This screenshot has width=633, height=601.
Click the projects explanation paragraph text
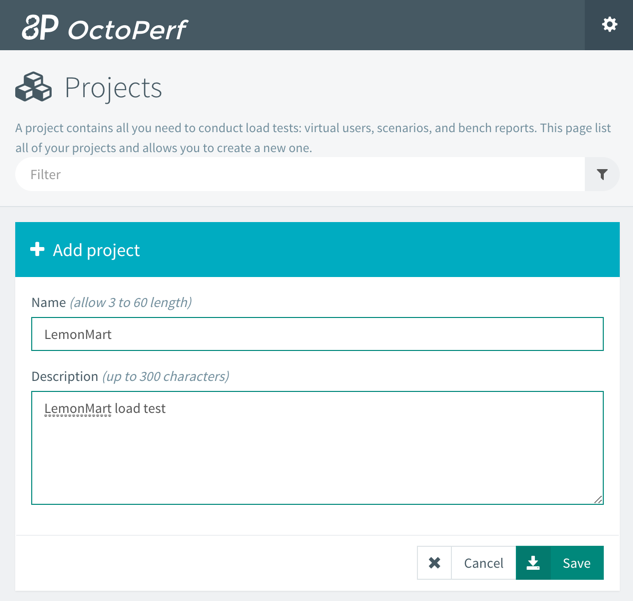coord(313,138)
